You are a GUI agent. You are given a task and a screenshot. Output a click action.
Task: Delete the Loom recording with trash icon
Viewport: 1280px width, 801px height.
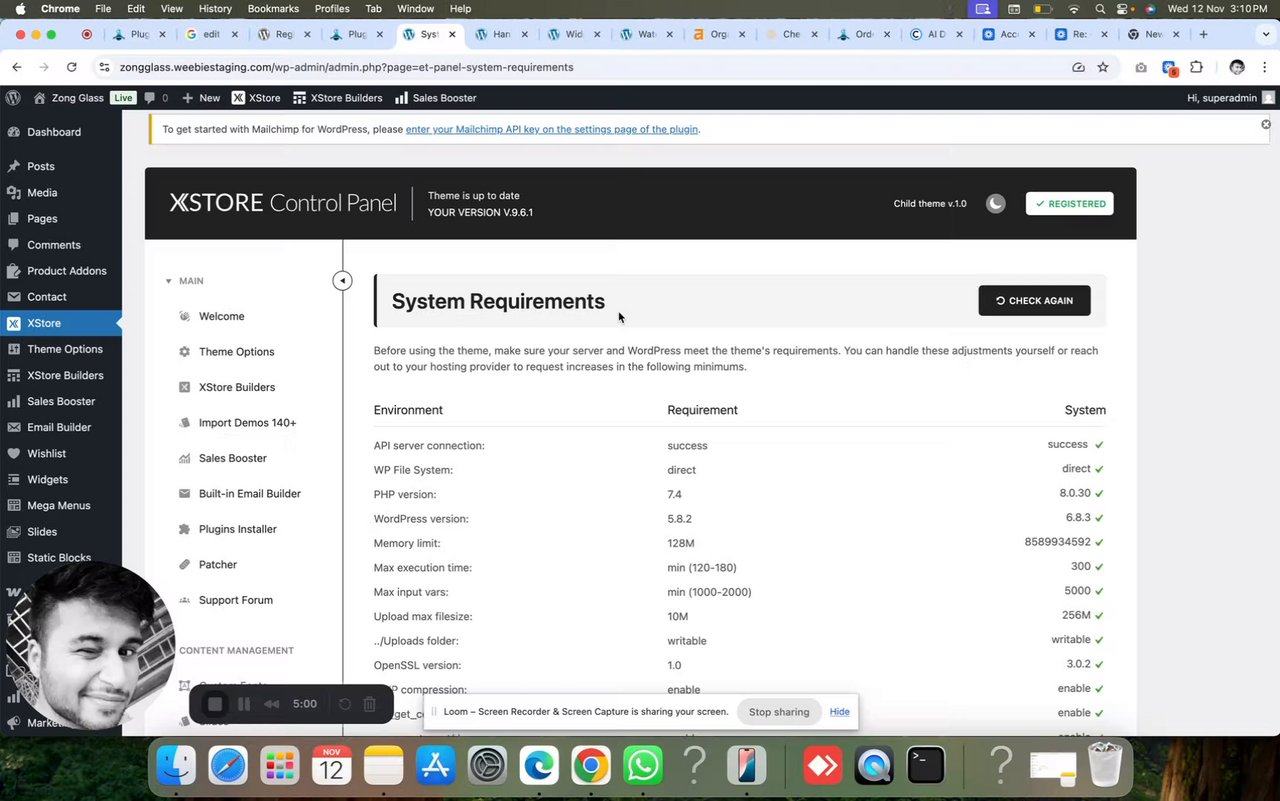point(369,704)
